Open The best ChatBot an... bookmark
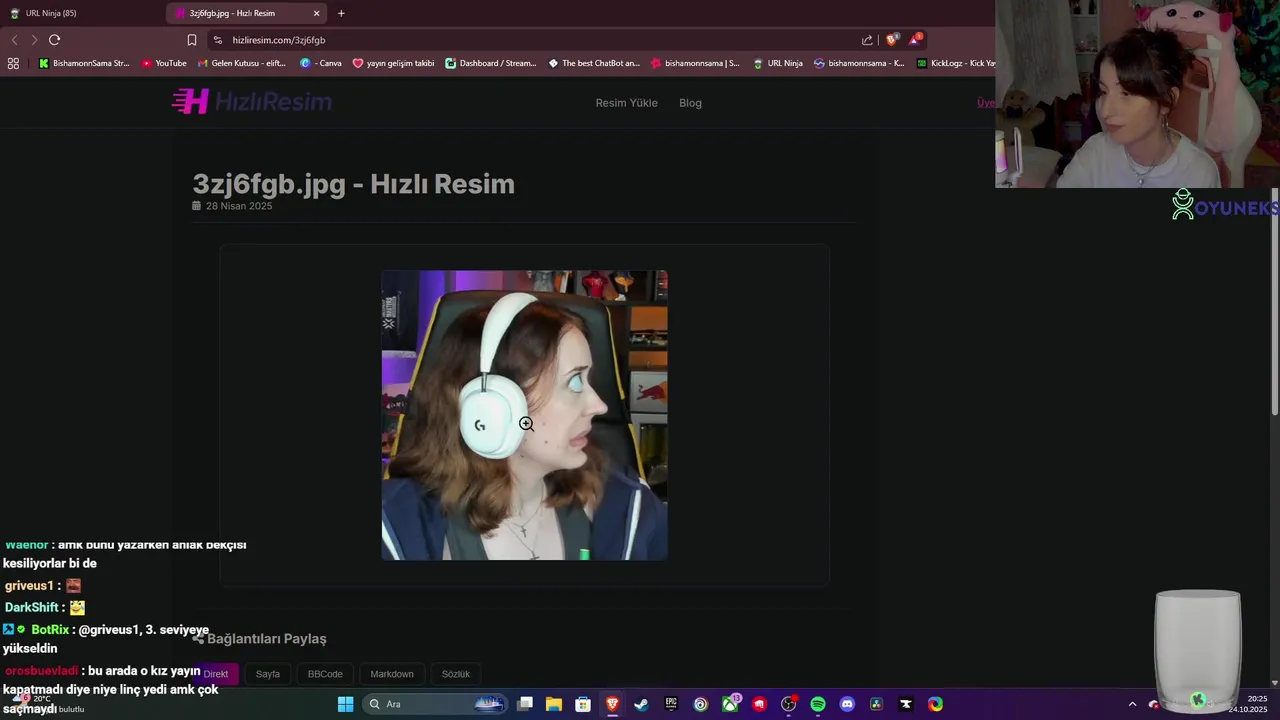This screenshot has height=720, width=1280. 594,63
